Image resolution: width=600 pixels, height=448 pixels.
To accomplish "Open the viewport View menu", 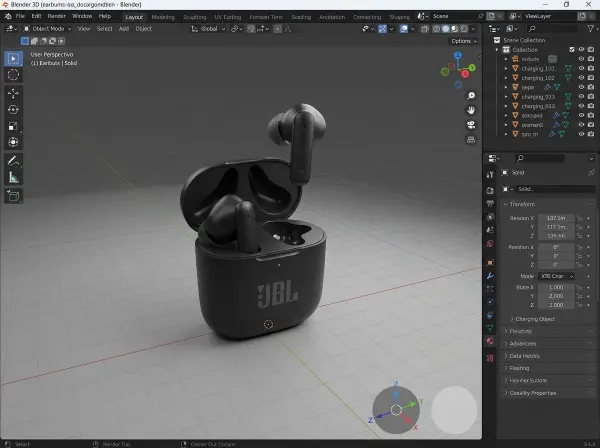I will [84, 29].
